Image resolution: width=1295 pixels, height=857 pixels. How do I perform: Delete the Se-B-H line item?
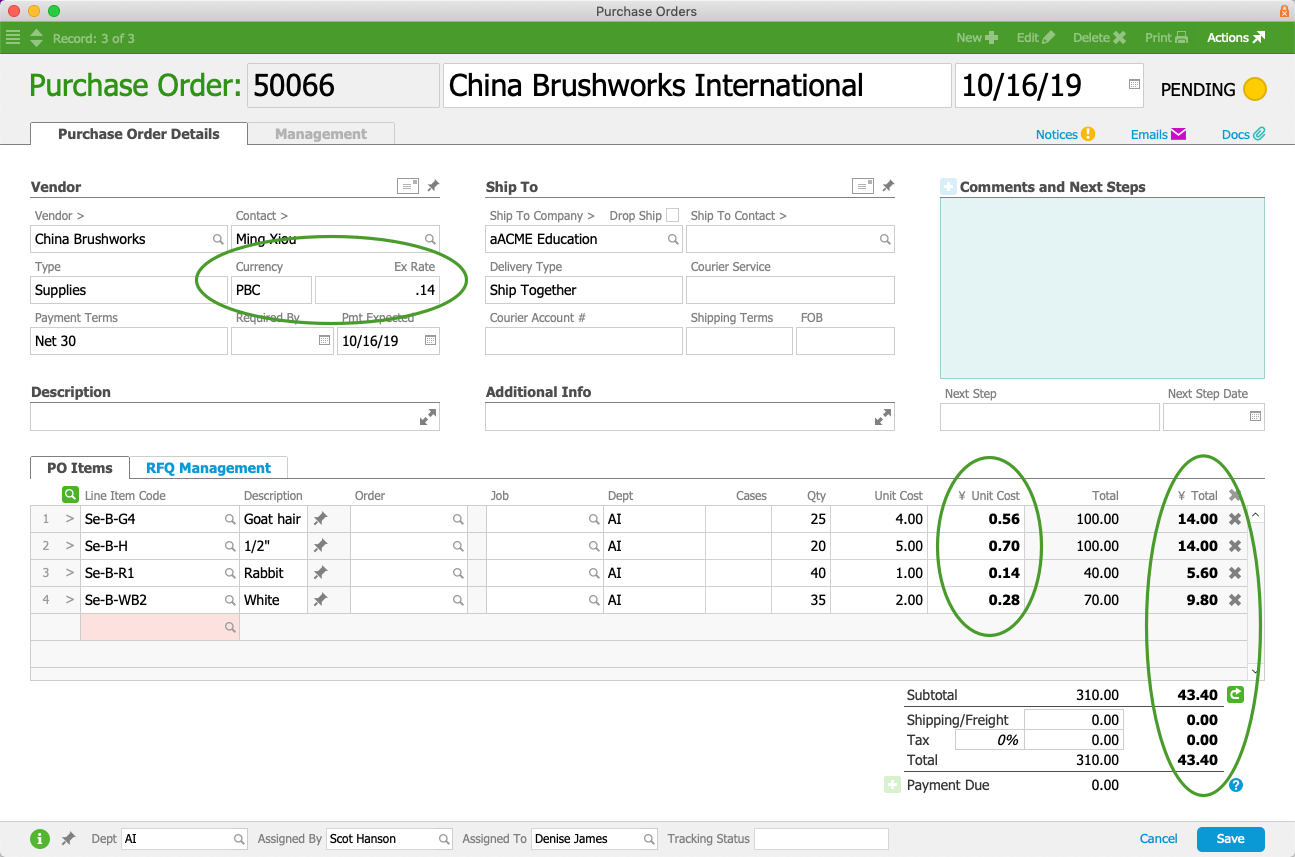tap(1235, 546)
